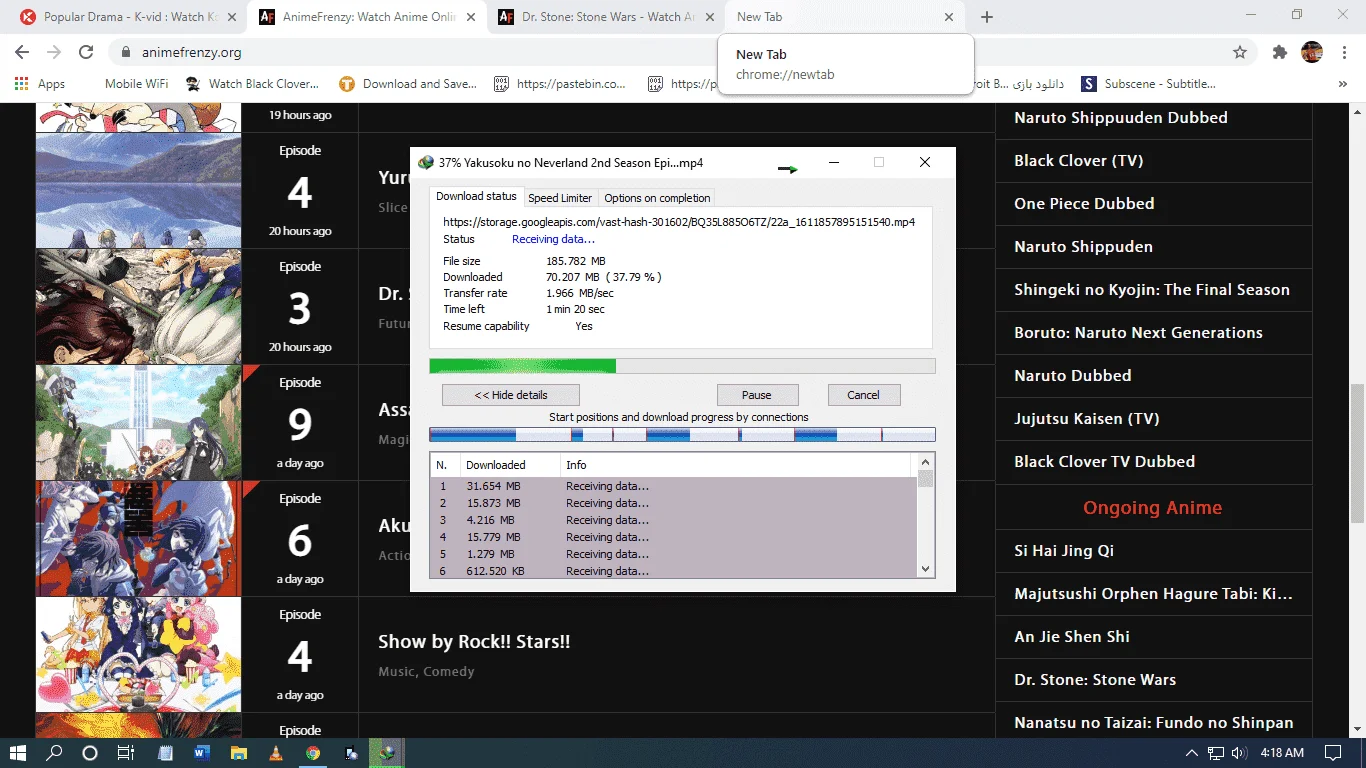Click the Episode 9 thumbnail image
The width and height of the screenshot is (1366, 768).
[138, 423]
